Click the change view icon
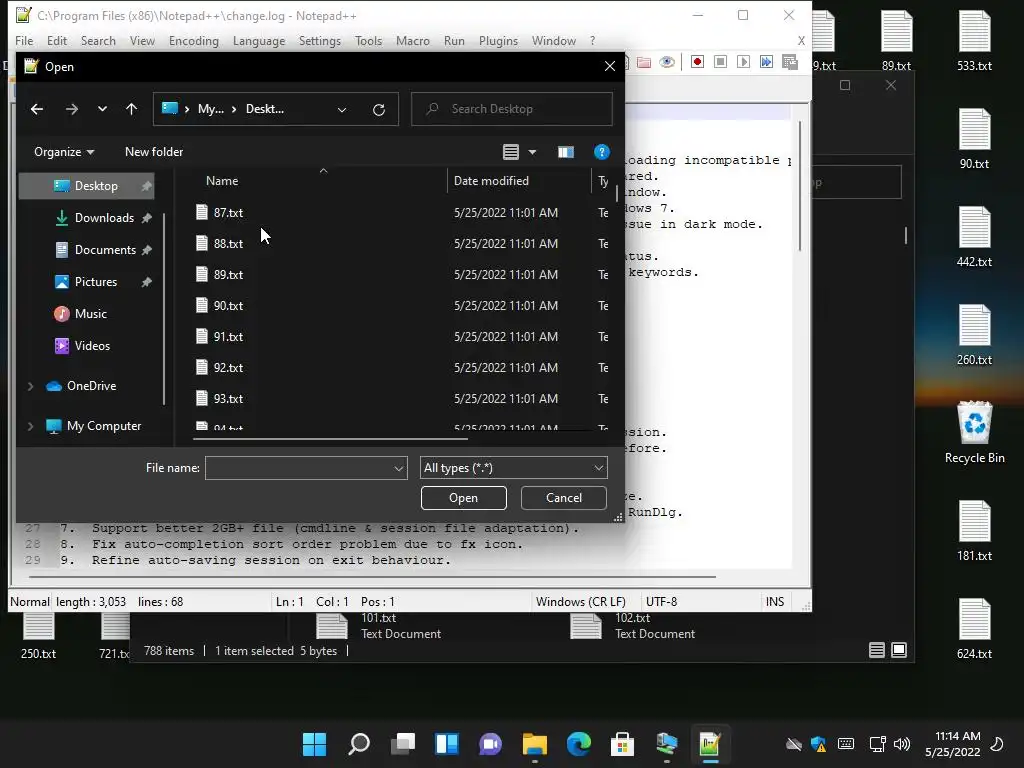This screenshot has height=768, width=1024. tap(511, 152)
